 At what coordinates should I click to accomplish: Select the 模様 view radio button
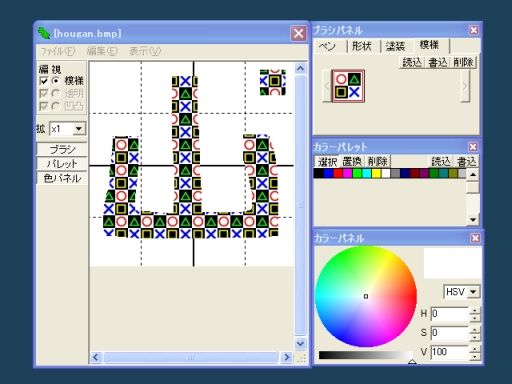pyautogui.click(x=56, y=81)
